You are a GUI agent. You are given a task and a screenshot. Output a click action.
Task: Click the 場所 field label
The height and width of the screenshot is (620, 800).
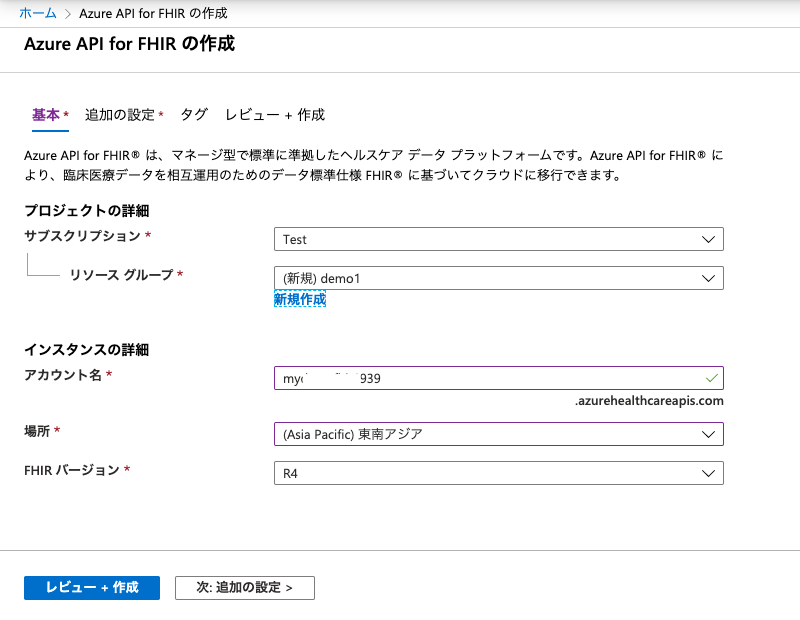[x=37, y=431]
